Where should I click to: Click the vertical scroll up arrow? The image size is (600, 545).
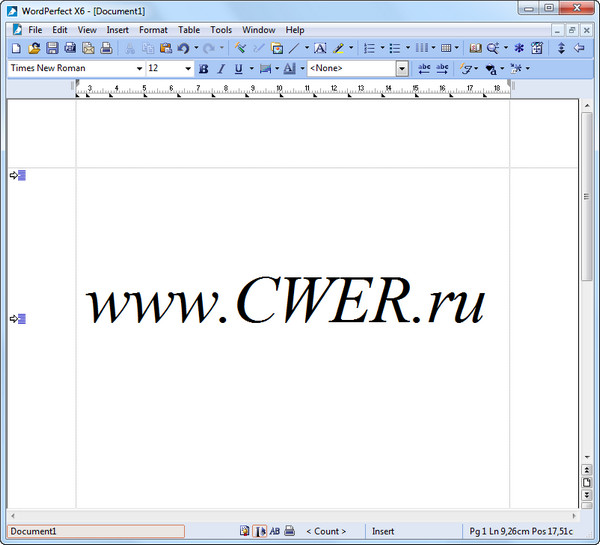point(586,105)
